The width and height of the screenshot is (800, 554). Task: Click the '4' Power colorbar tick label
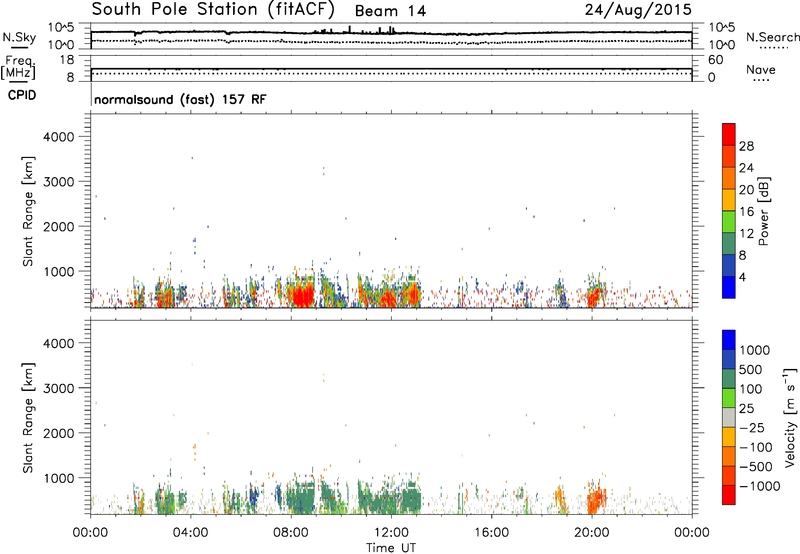click(742, 277)
